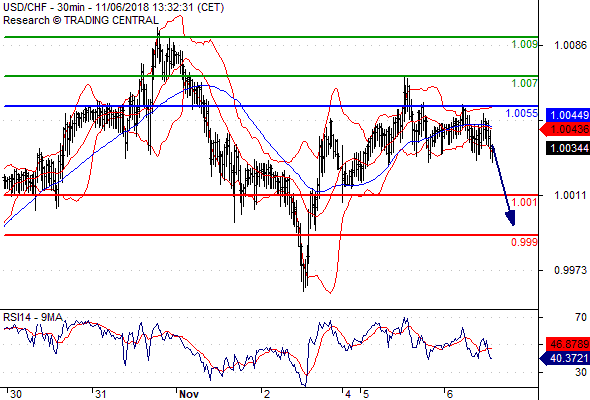Click the red 1.001 support label
Viewport: 590px width, 400px height.
[x=524, y=202]
